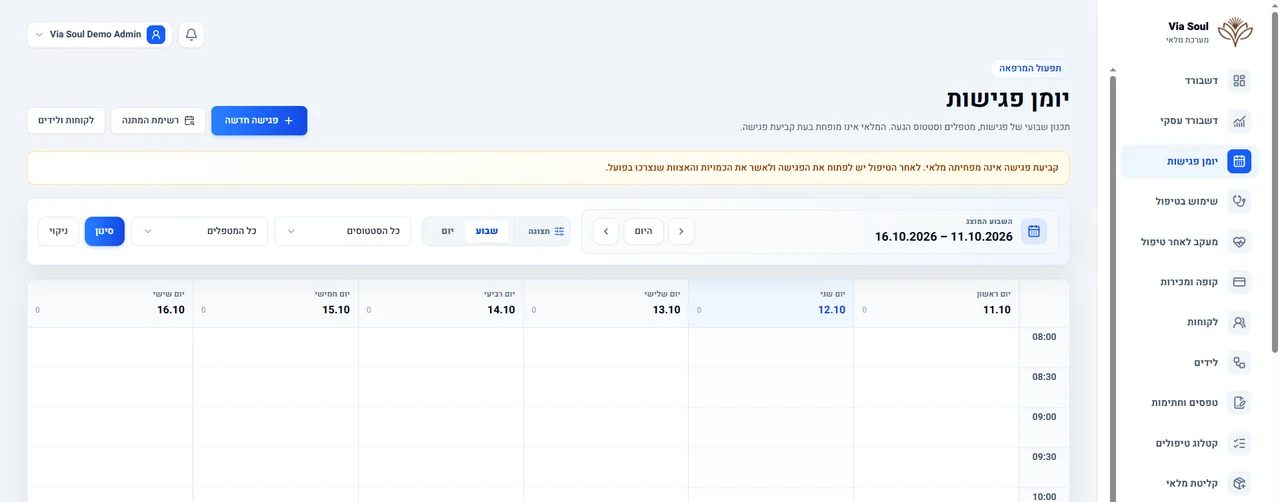Click the תצוגה view sliders icon

pos(559,231)
